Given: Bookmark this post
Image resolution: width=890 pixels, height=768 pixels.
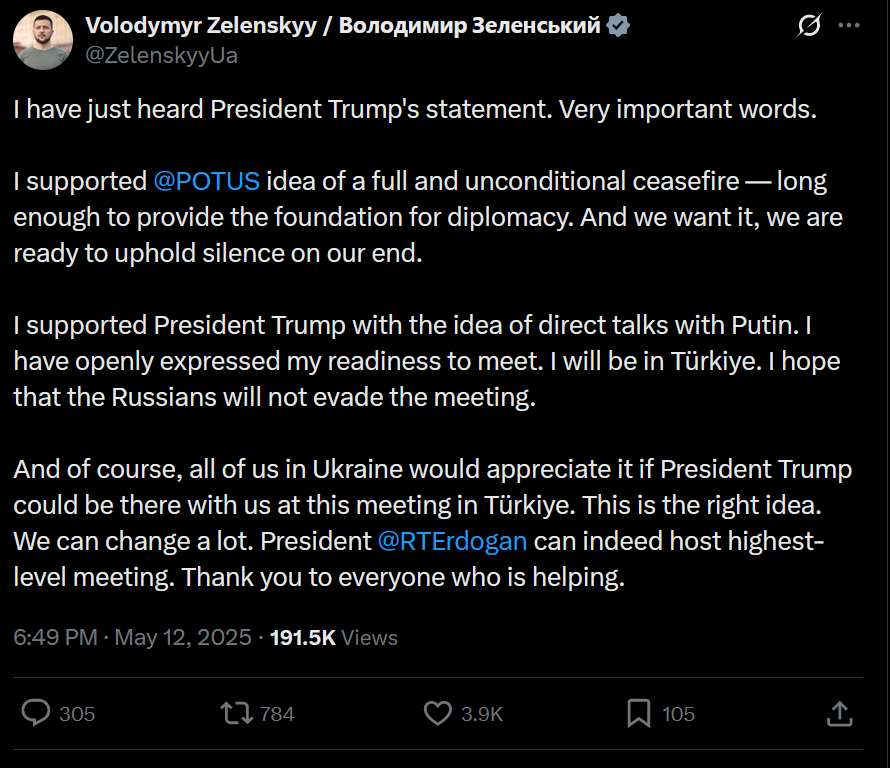Looking at the screenshot, I should coord(639,714).
